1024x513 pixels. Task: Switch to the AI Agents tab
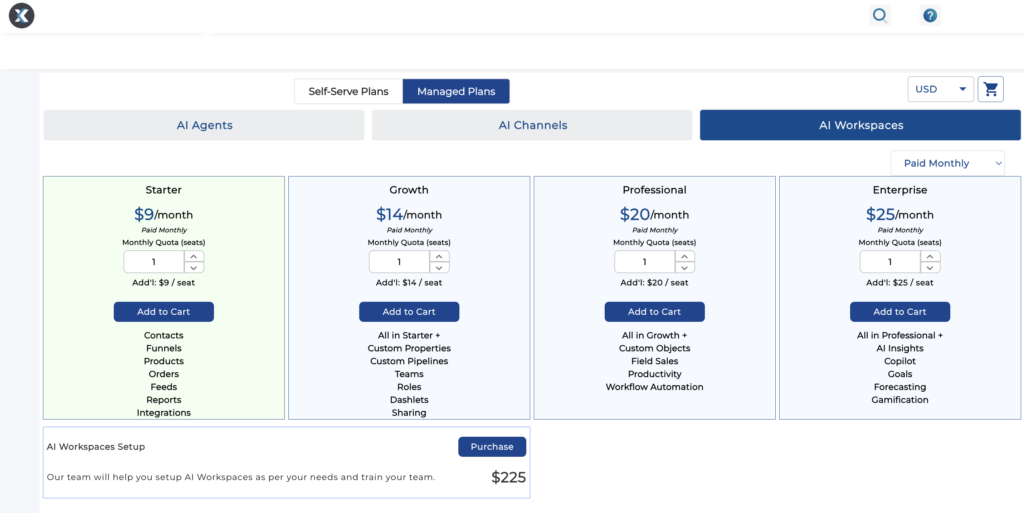point(204,125)
